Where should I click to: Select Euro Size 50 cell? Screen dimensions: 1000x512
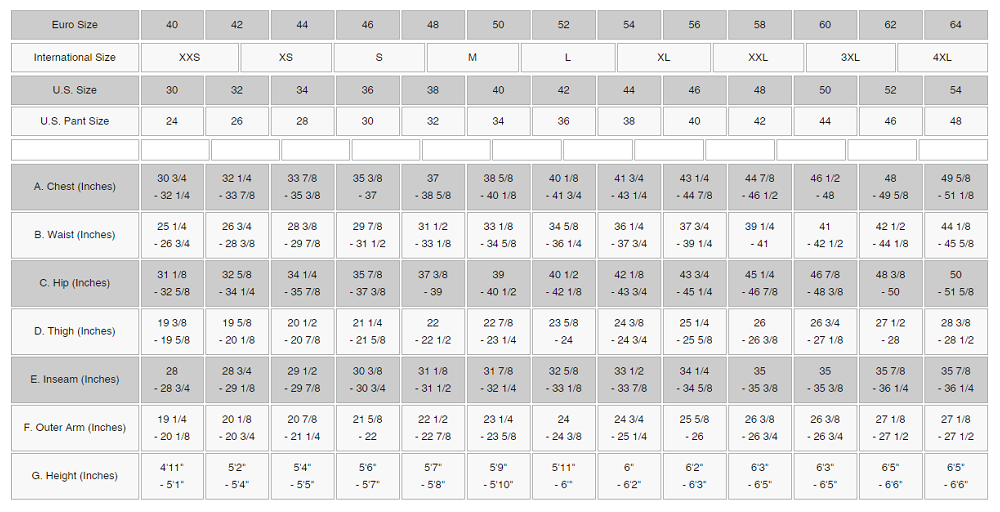pos(498,25)
